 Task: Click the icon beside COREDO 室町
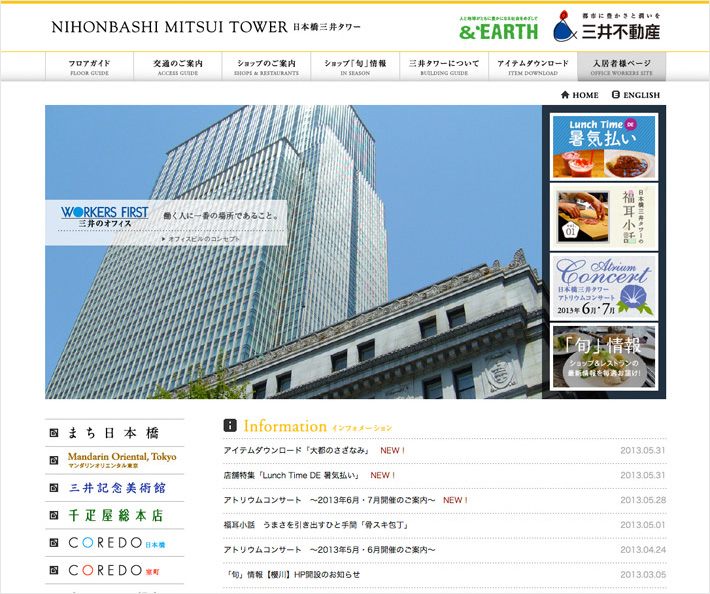click(54, 570)
